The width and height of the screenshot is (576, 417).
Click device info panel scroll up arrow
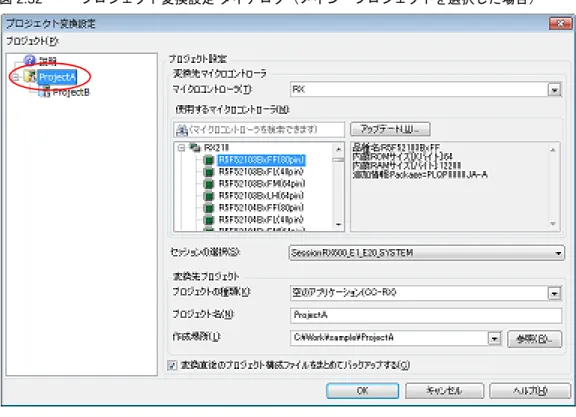point(553,150)
